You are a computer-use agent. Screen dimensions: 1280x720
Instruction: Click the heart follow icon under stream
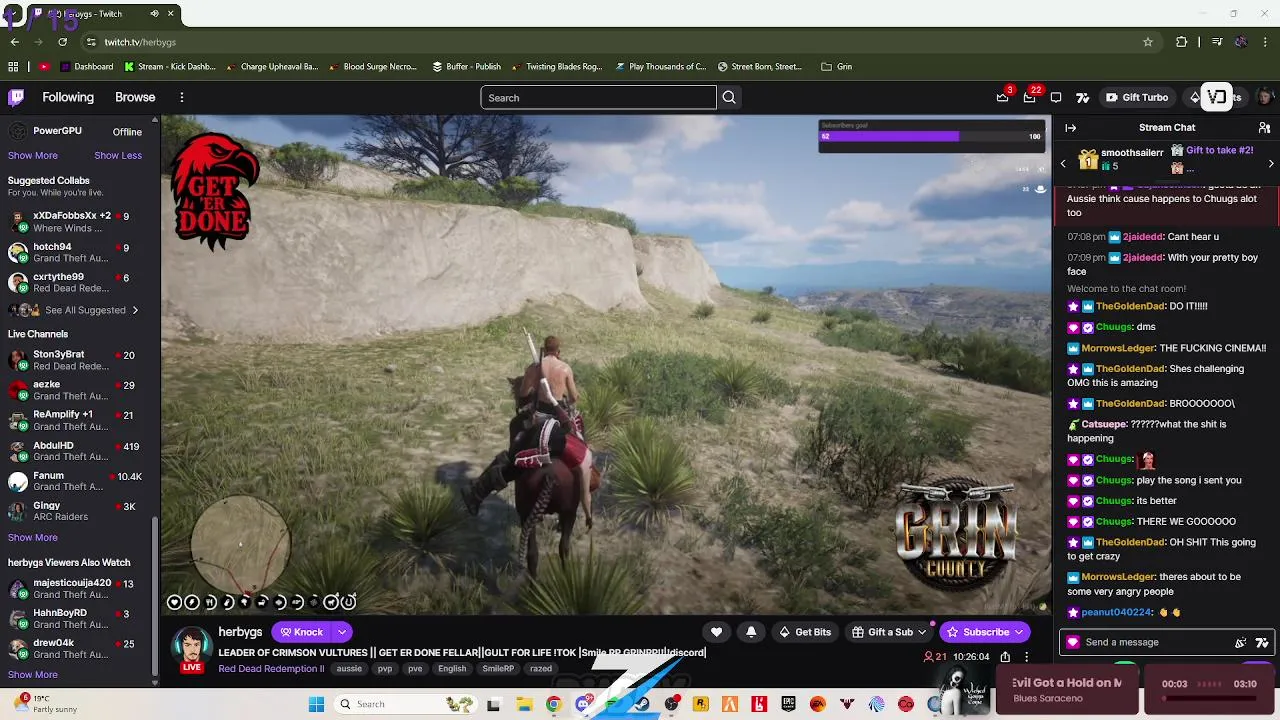(x=716, y=632)
